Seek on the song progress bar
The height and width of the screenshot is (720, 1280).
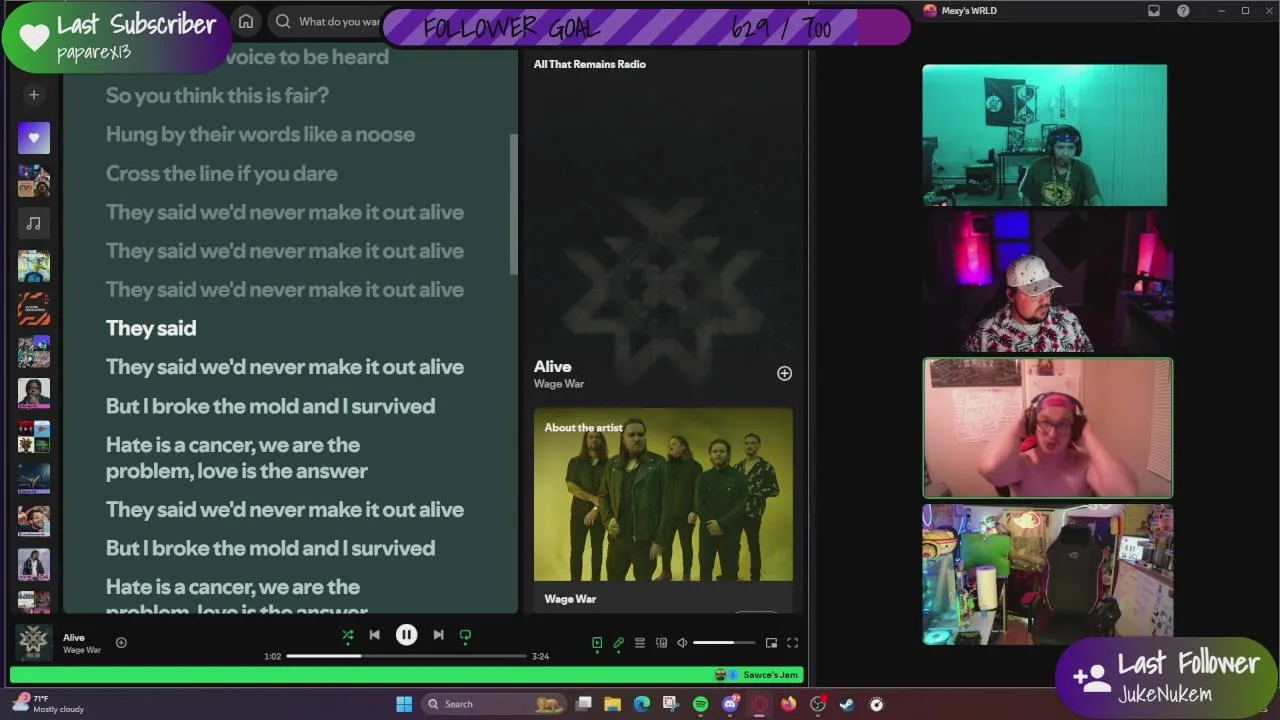pyautogui.click(x=406, y=656)
